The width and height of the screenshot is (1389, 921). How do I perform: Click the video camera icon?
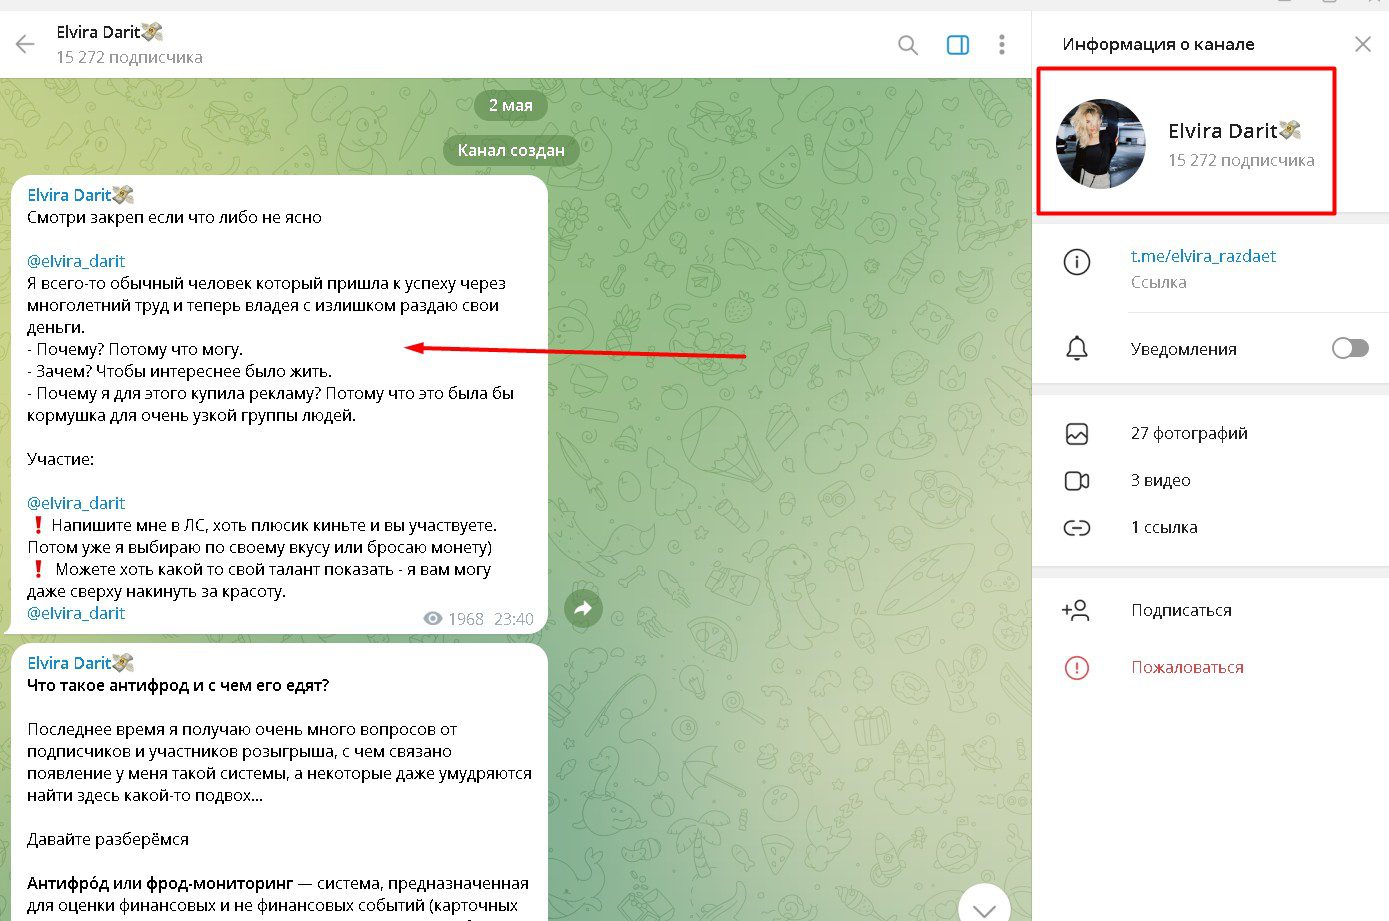click(x=1077, y=481)
